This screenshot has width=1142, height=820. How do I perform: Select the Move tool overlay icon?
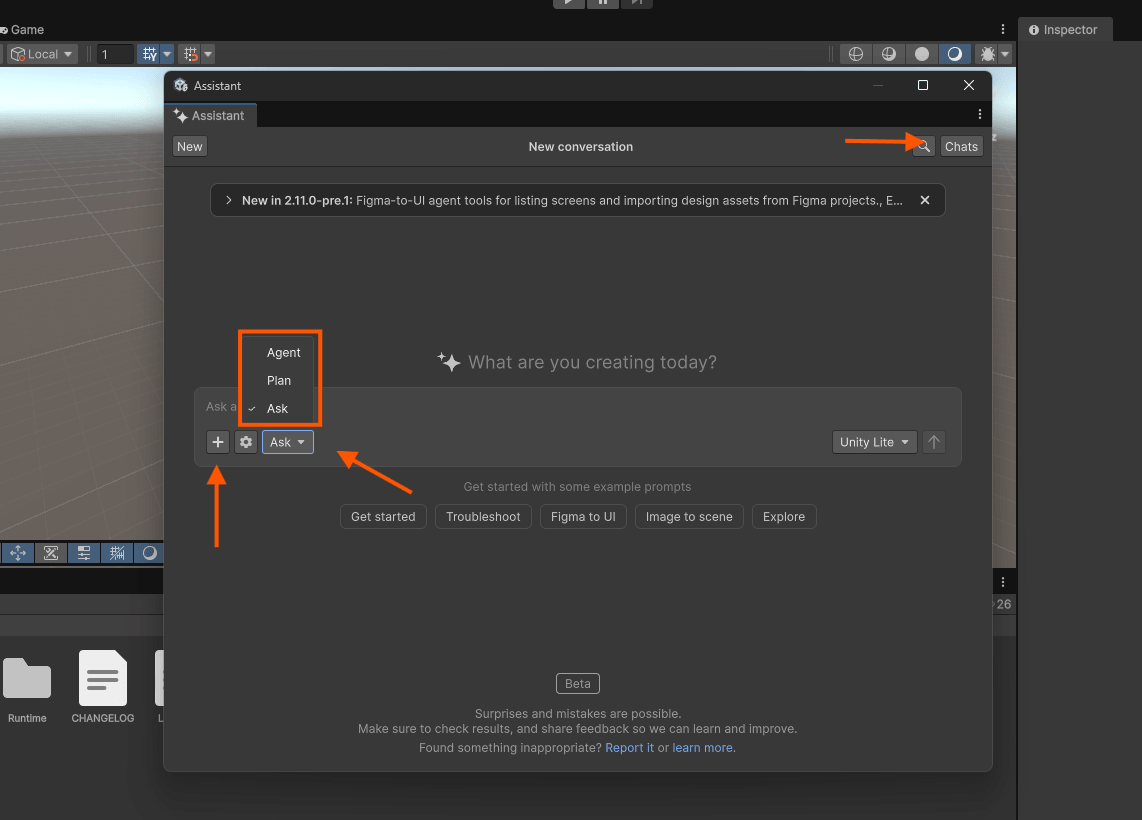[17, 553]
